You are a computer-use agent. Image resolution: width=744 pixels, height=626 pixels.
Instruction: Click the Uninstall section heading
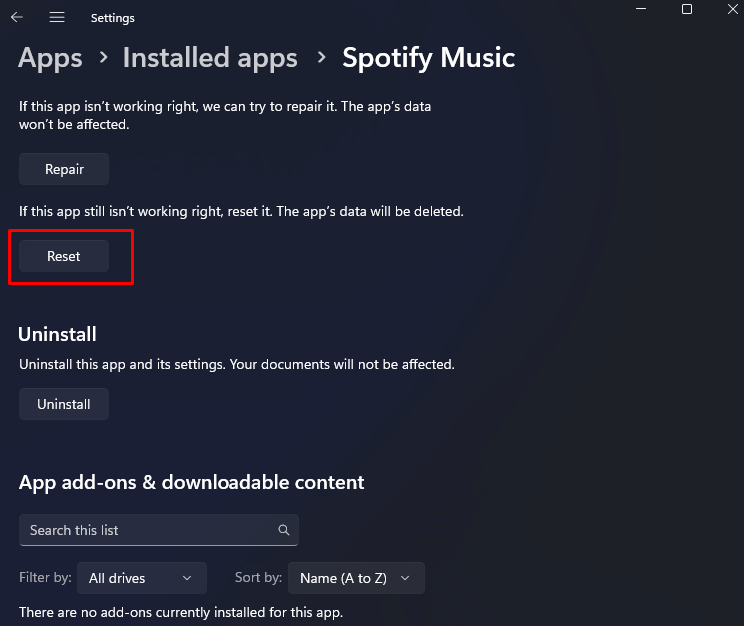(x=57, y=334)
